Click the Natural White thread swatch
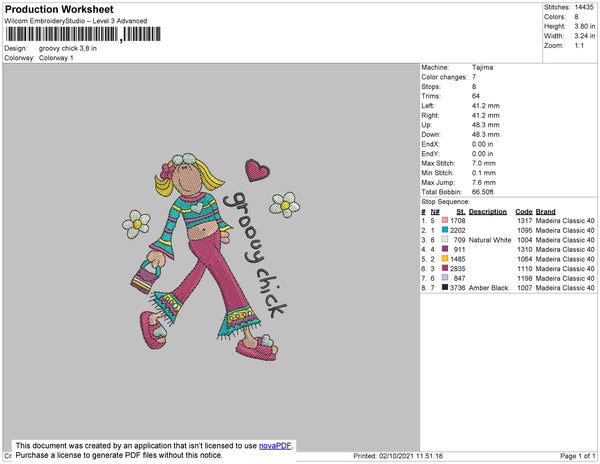This screenshot has height=464, width=600. pos(445,239)
